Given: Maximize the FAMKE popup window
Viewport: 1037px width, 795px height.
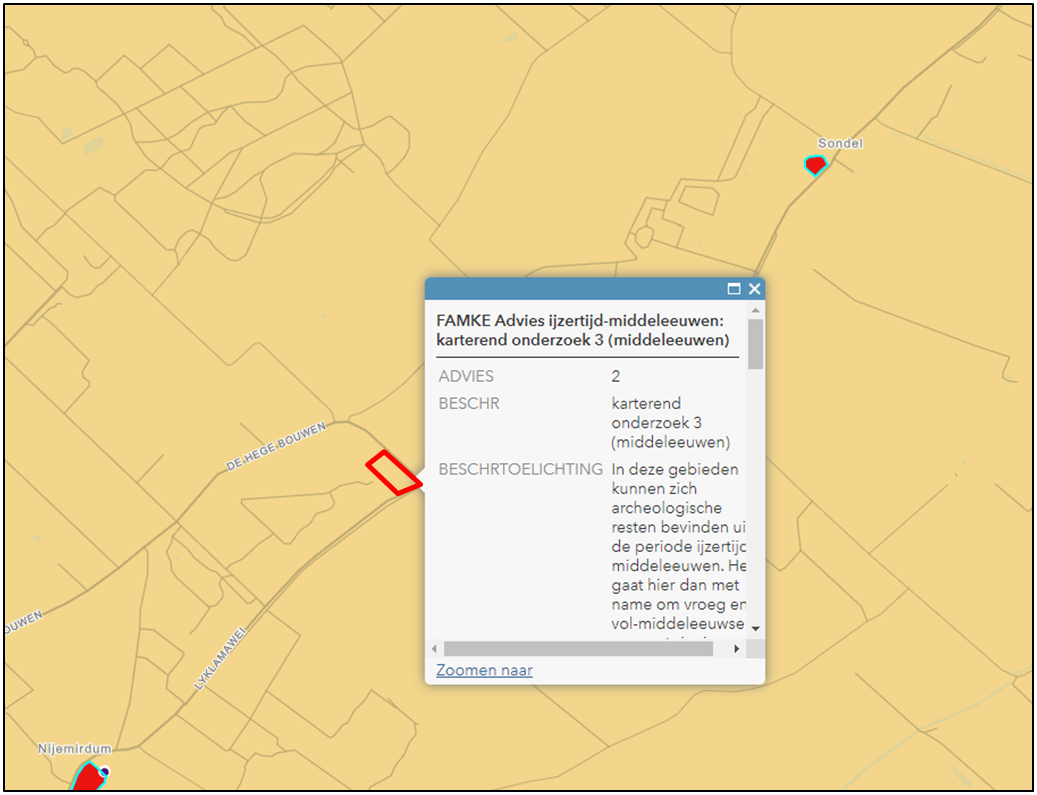Looking at the screenshot, I should pyautogui.click(x=733, y=289).
